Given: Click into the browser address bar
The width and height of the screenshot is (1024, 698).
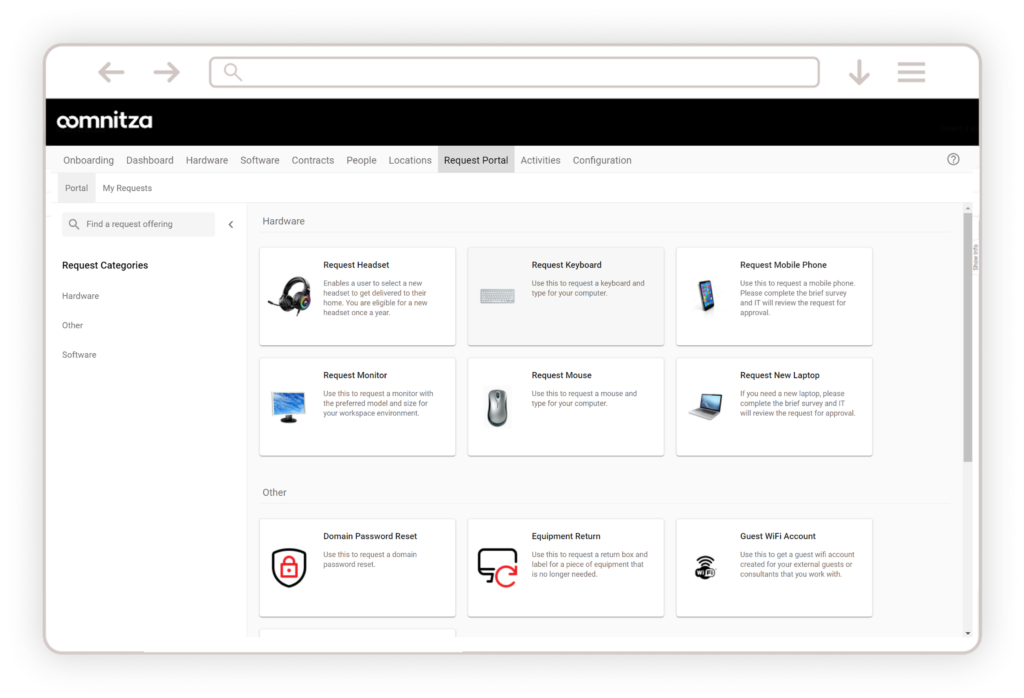Looking at the screenshot, I should [514, 72].
